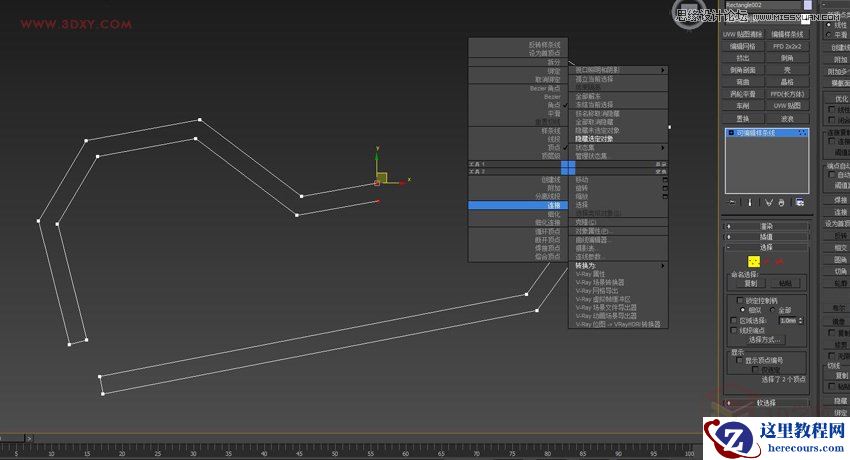This screenshot has height=460, width=850.
Task: Choose 孤立当前选择 in the quad menu
Action: click(x=594, y=79)
